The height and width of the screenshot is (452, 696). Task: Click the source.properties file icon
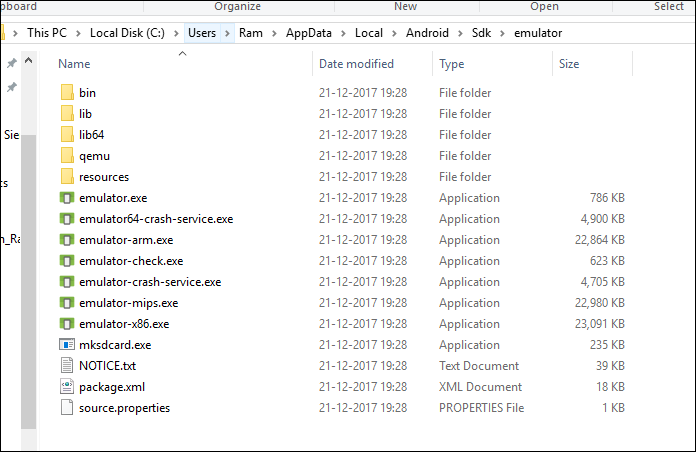(67, 408)
